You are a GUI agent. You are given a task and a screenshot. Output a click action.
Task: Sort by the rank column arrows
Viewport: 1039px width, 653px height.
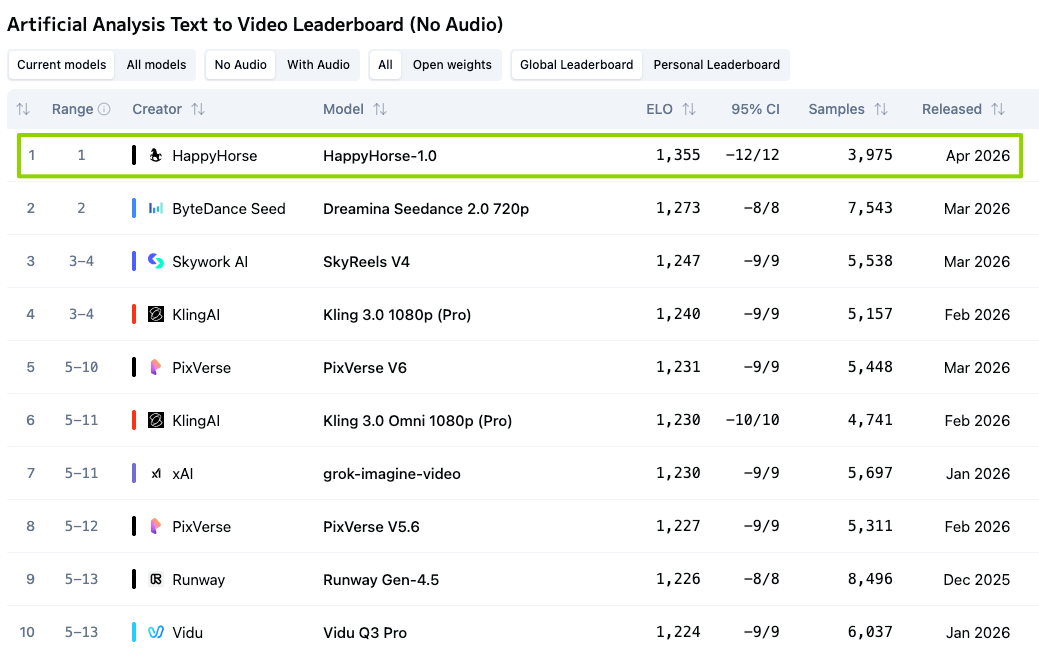(x=23, y=109)
